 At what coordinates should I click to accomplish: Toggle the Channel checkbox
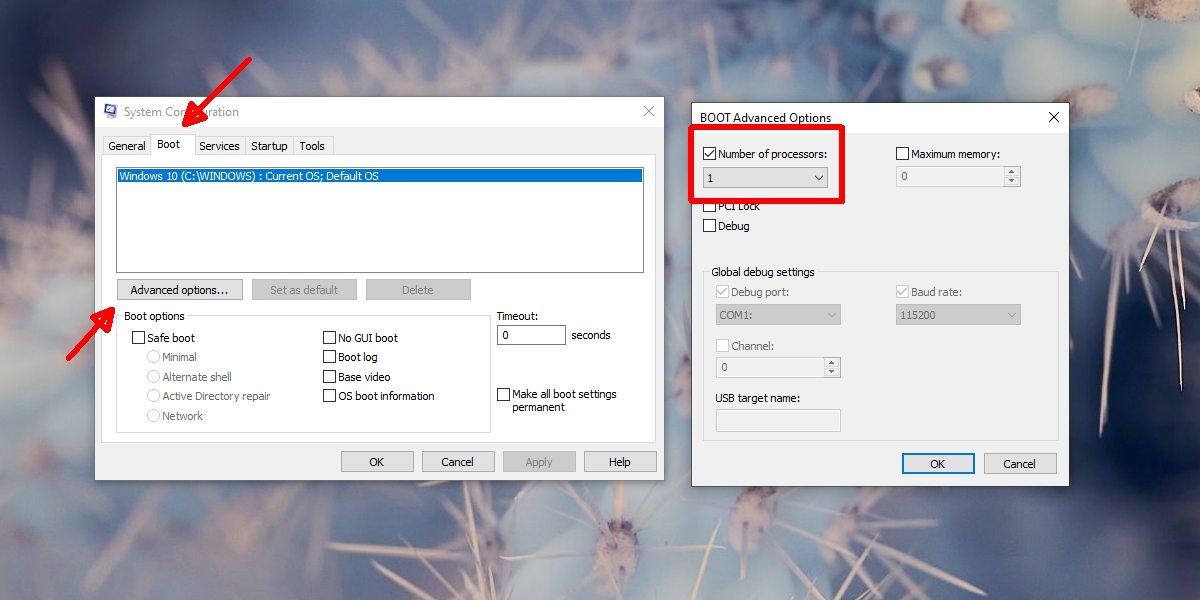click(x=723, y=346)
